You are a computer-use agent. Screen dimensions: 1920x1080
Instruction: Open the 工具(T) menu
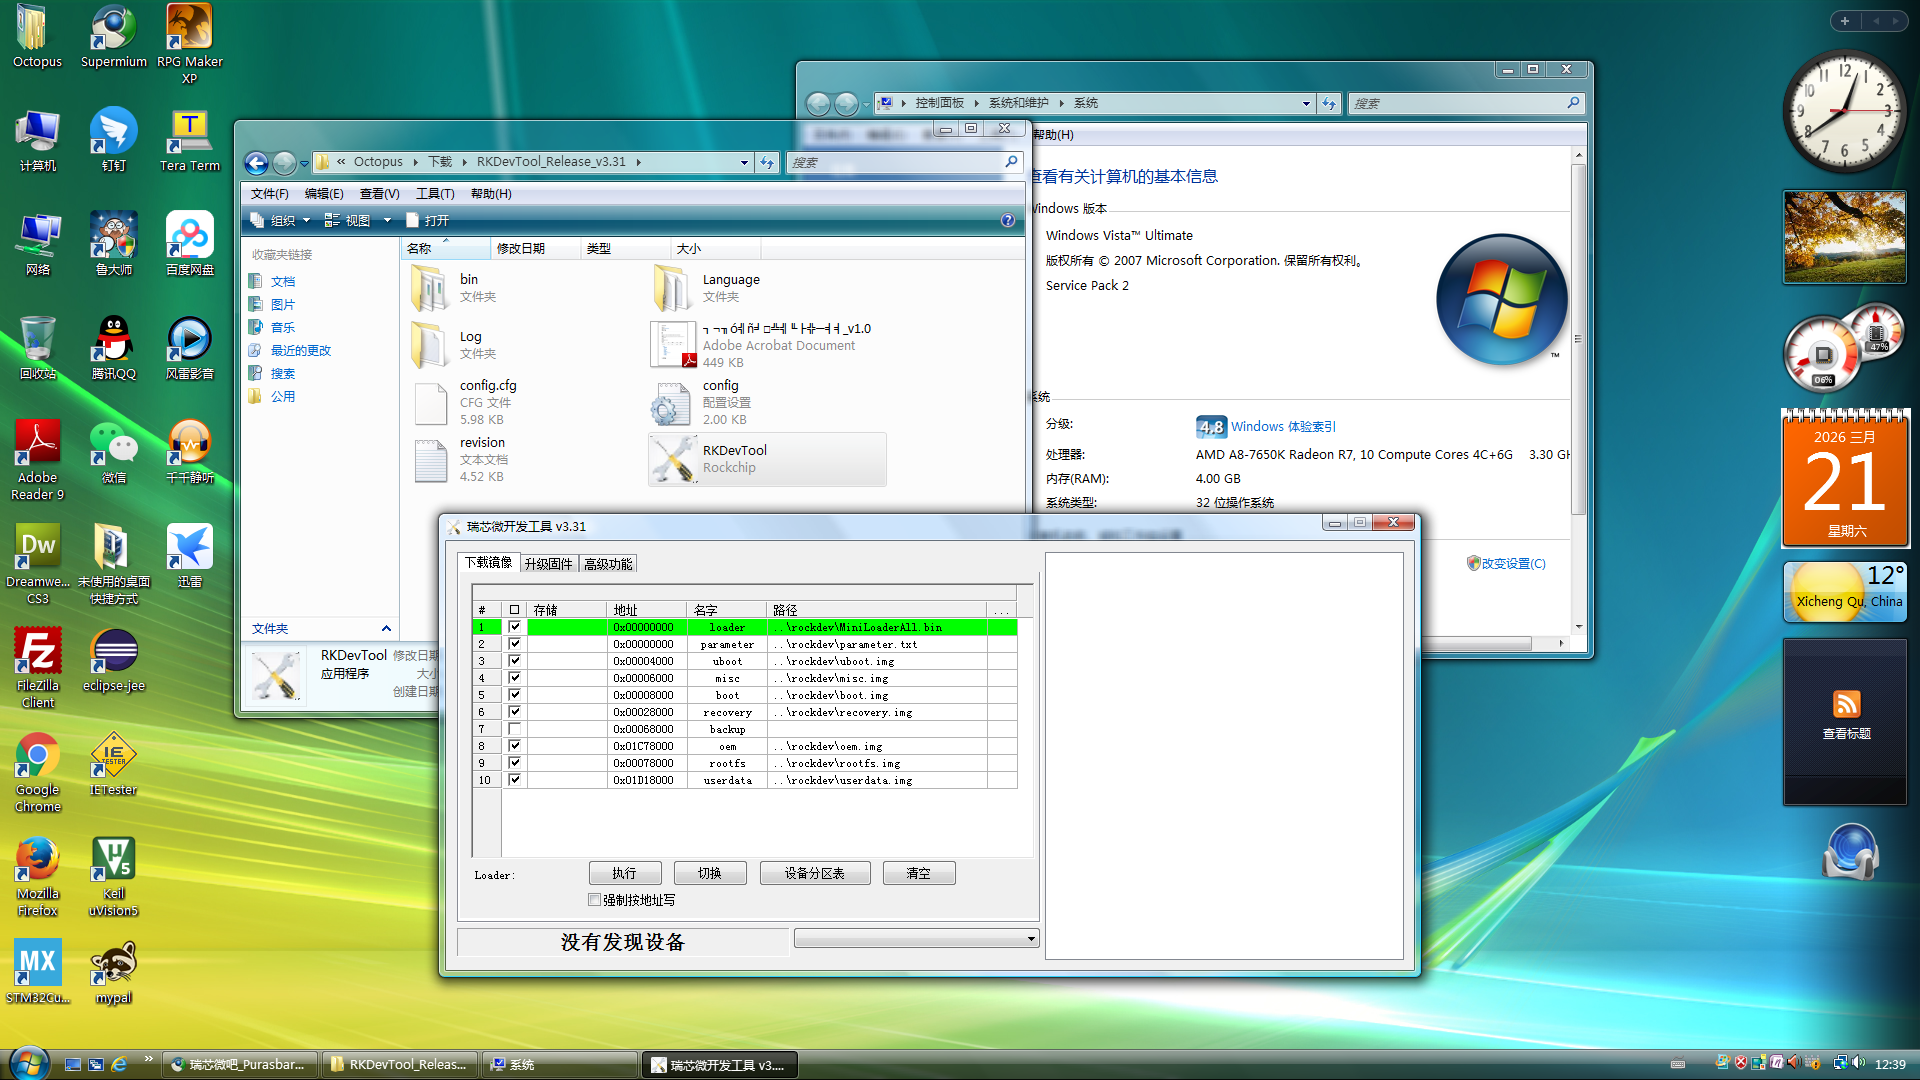(x=435, y=194)
